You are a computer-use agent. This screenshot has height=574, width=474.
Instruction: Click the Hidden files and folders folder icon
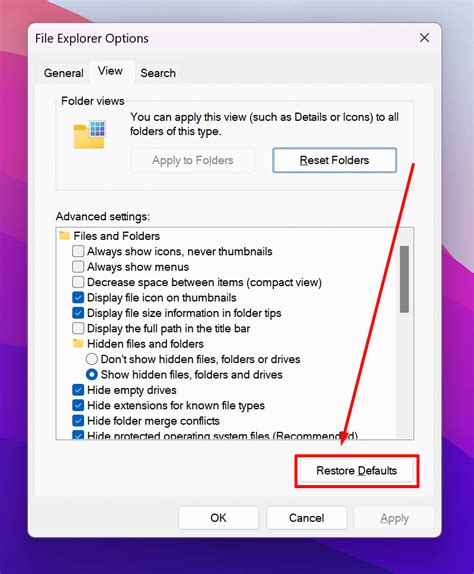tap(78, 343)
